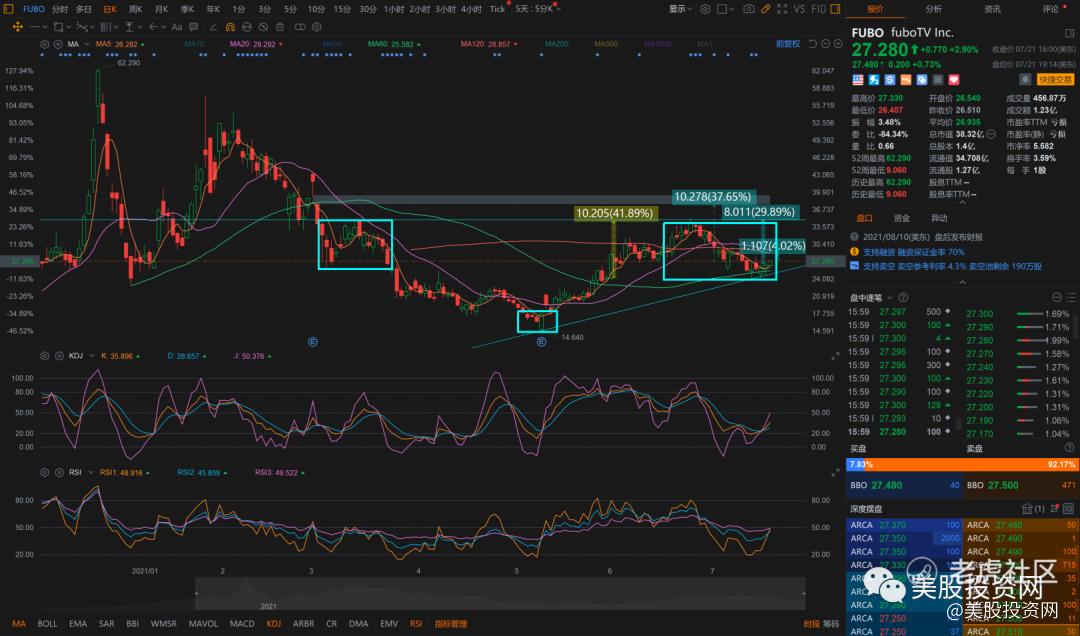Click the timeline range navigator strip
1080x636 pixels.
pos(501,594)
